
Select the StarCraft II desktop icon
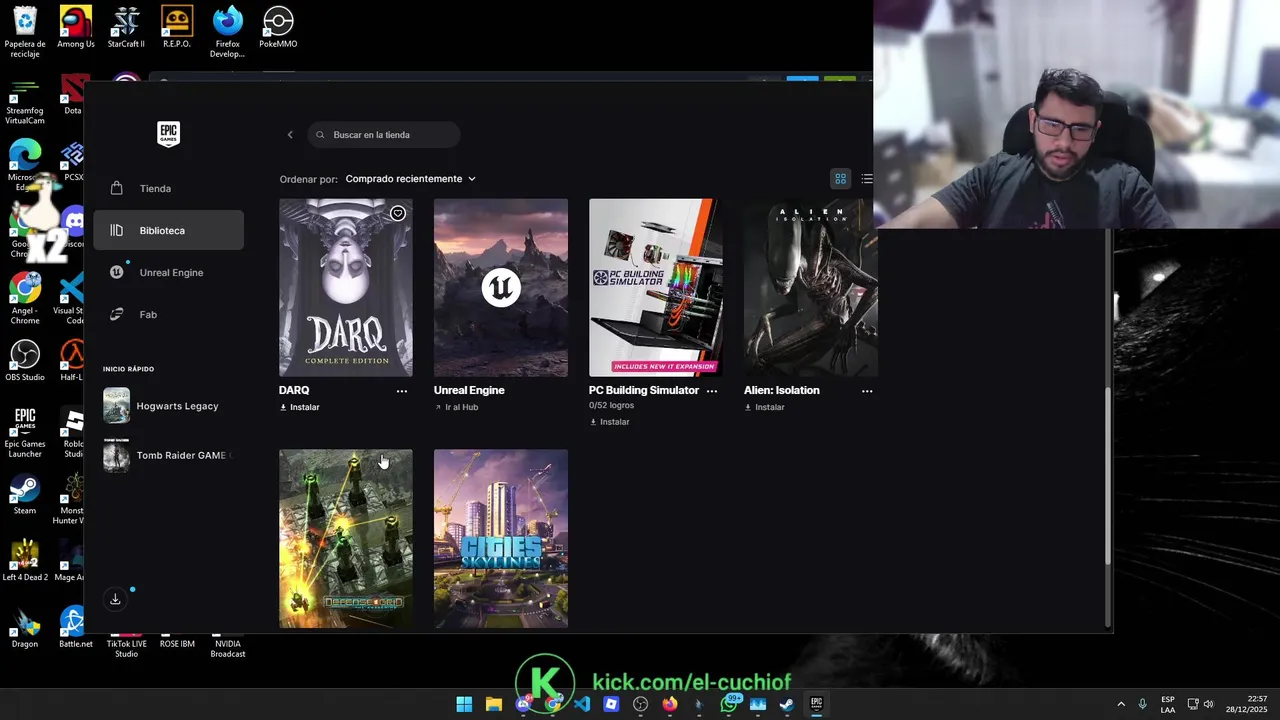pos(126,27)
